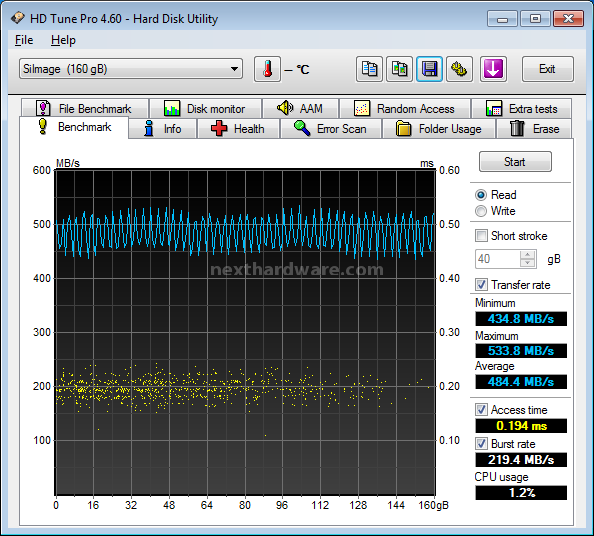
Task: Click the Exit button
Action: click(x=547, y=69)
